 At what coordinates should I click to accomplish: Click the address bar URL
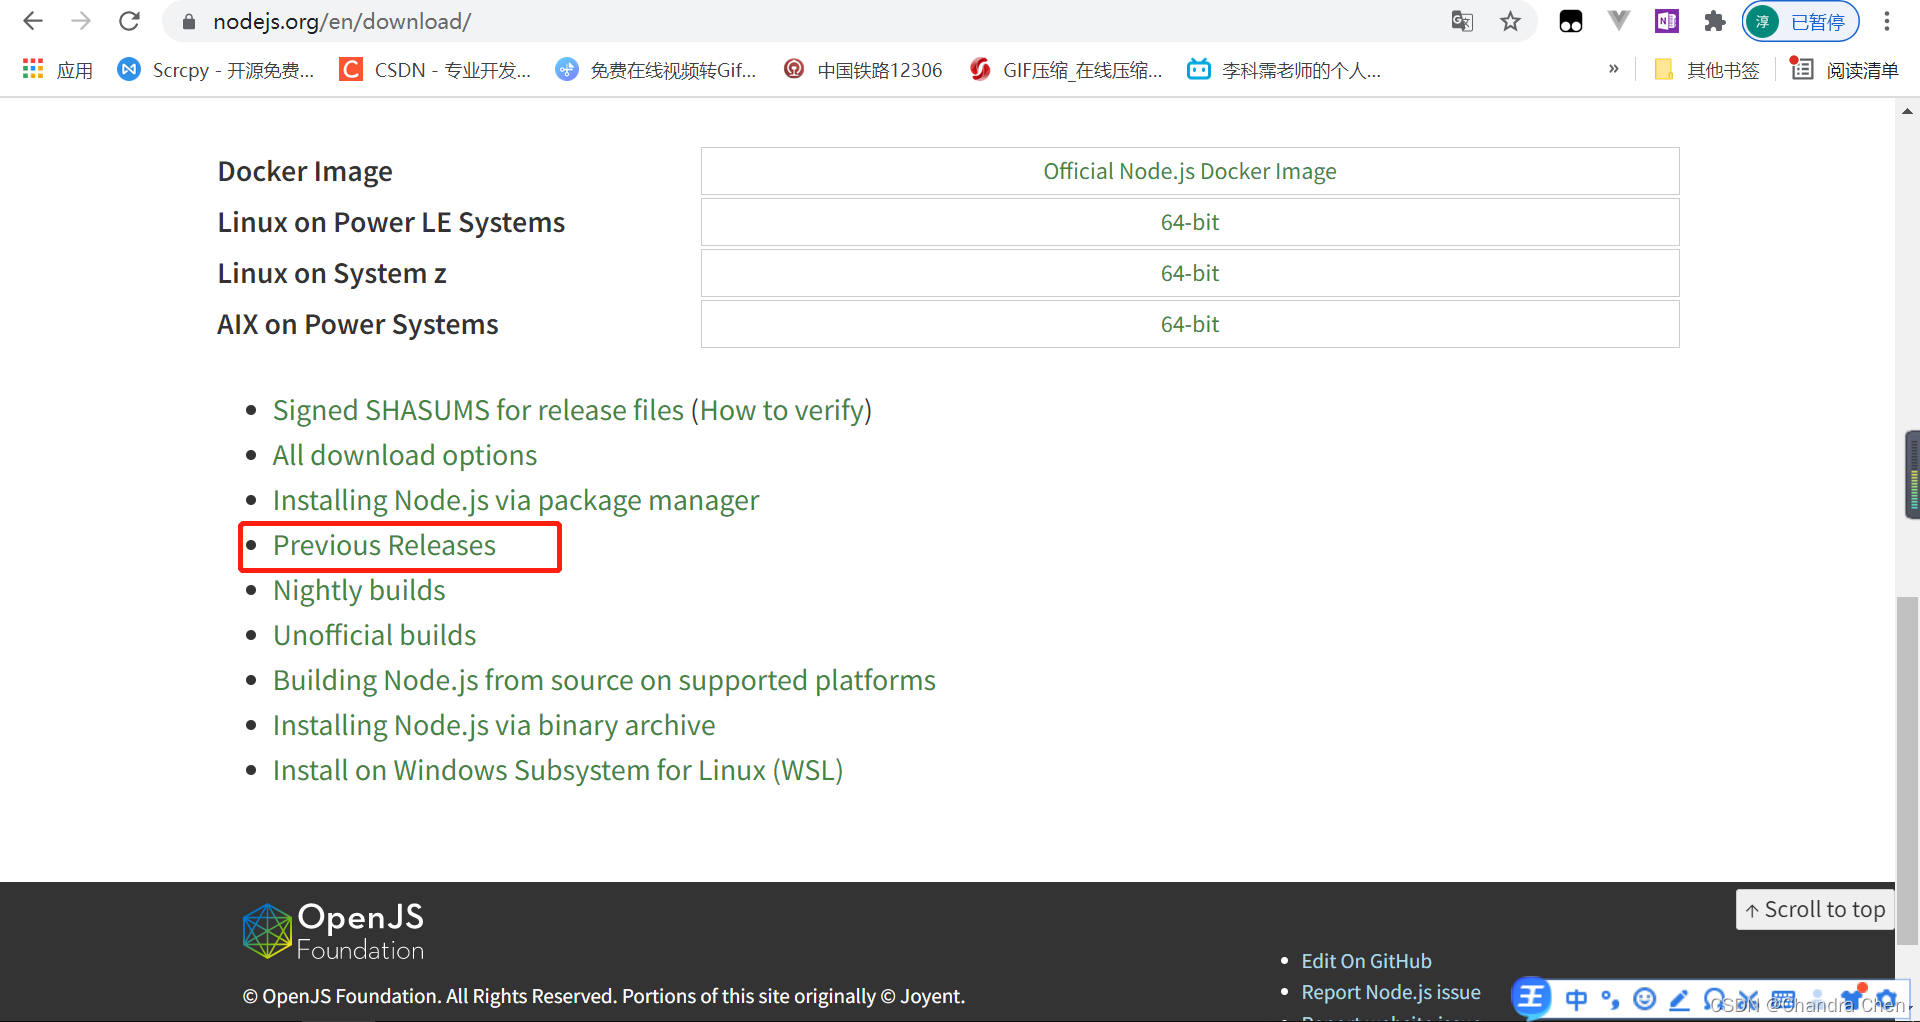click(342, 21)
